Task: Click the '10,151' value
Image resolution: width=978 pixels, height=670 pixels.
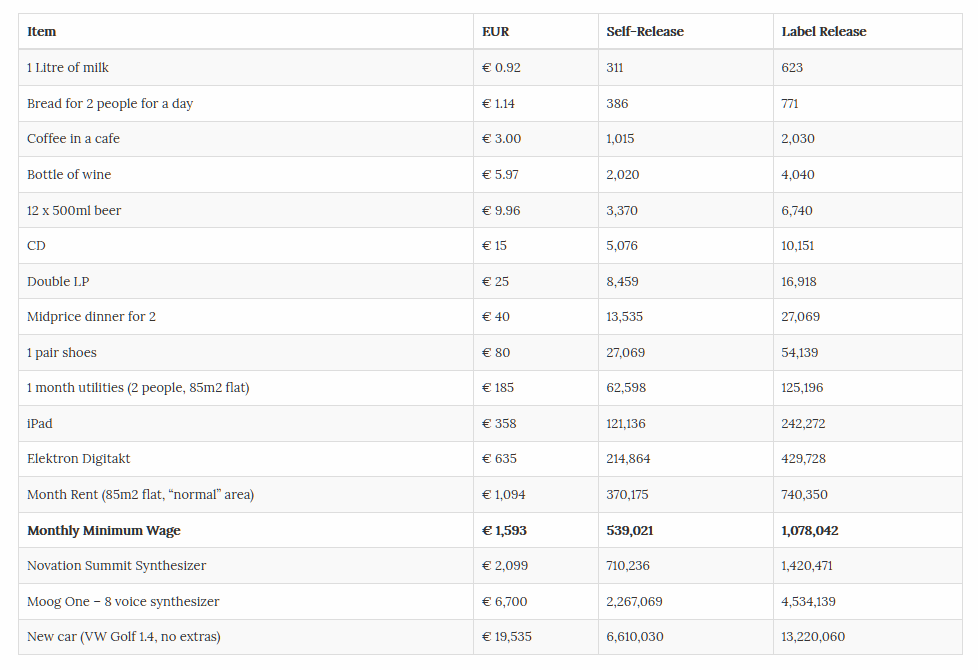Action: [x=797, y=246]
